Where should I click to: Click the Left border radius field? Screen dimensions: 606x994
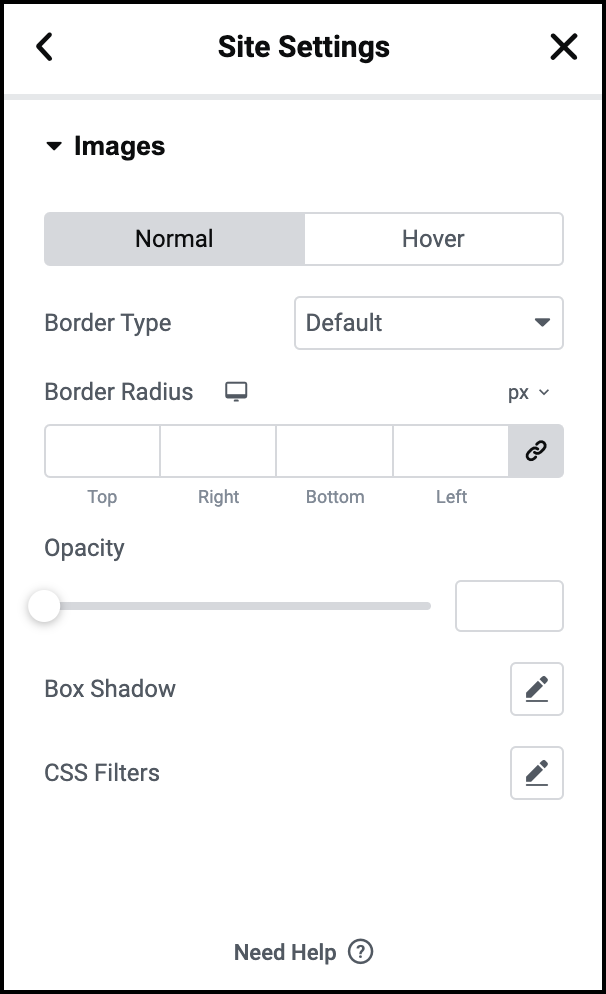click(x=451, y=451)
